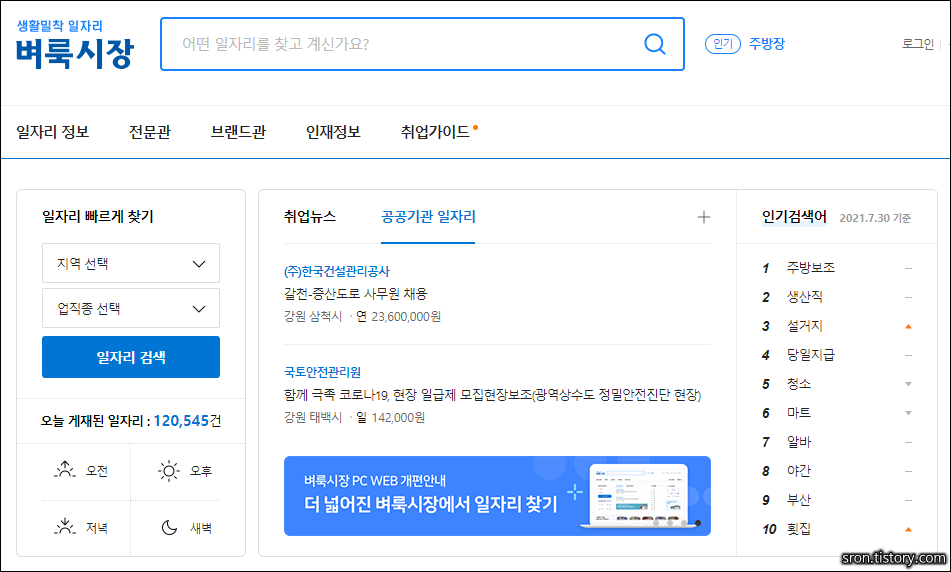Click the 연 23,600,000원 salary text
The height and width of the screenshot is (572, 951).
tap(398, 317)
